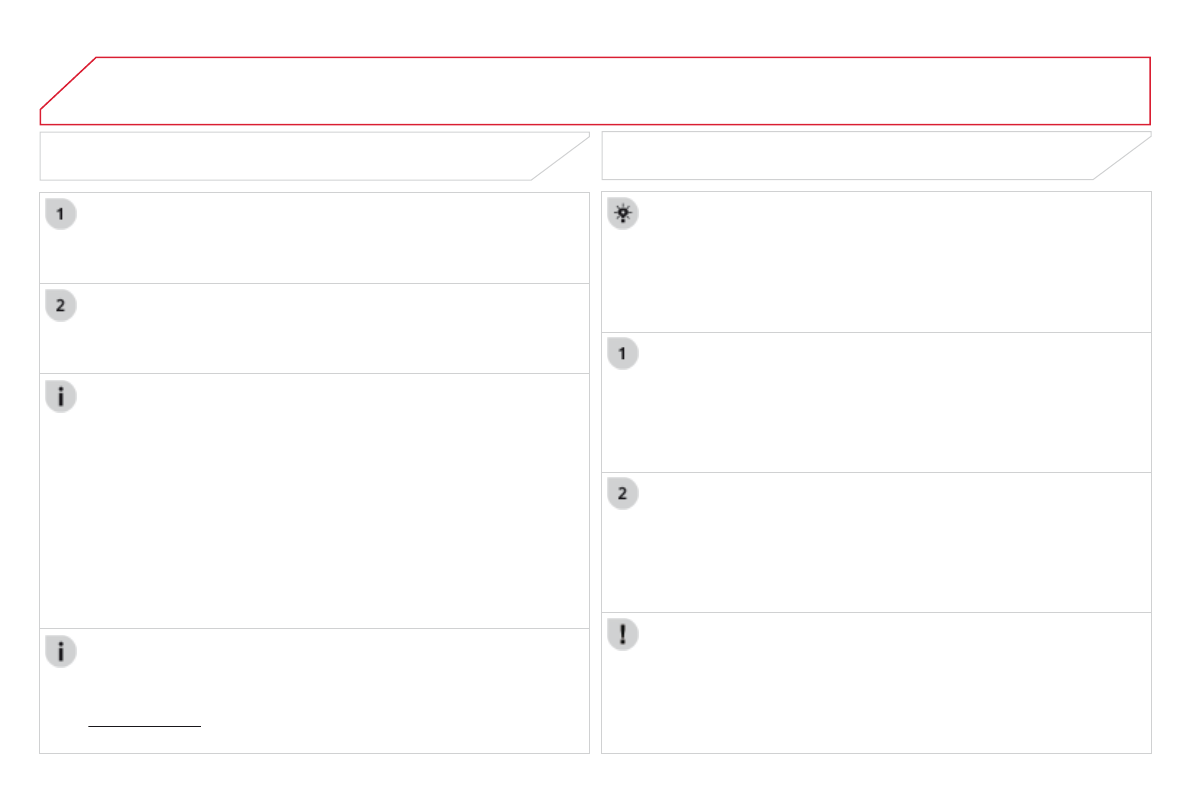The image size is (1191, 794).
Task: Click the light bulb tip icon
Action: pyautogui.click(x=622, y=215)
